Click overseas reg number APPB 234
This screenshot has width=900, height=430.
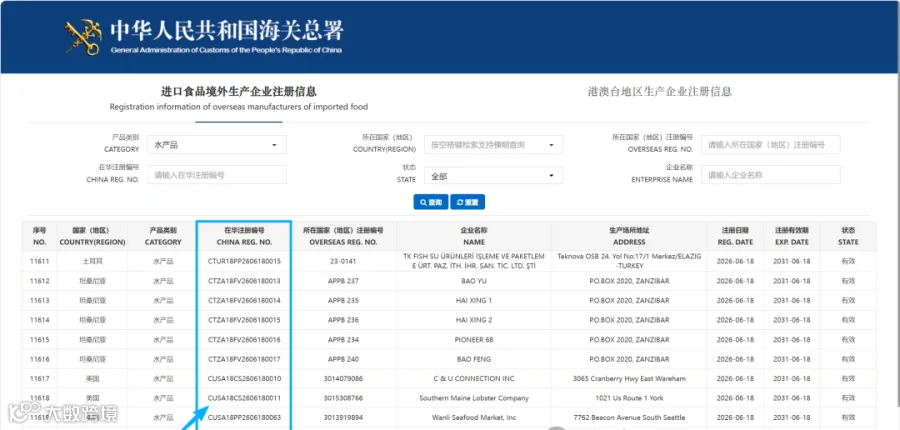[343, 339]
